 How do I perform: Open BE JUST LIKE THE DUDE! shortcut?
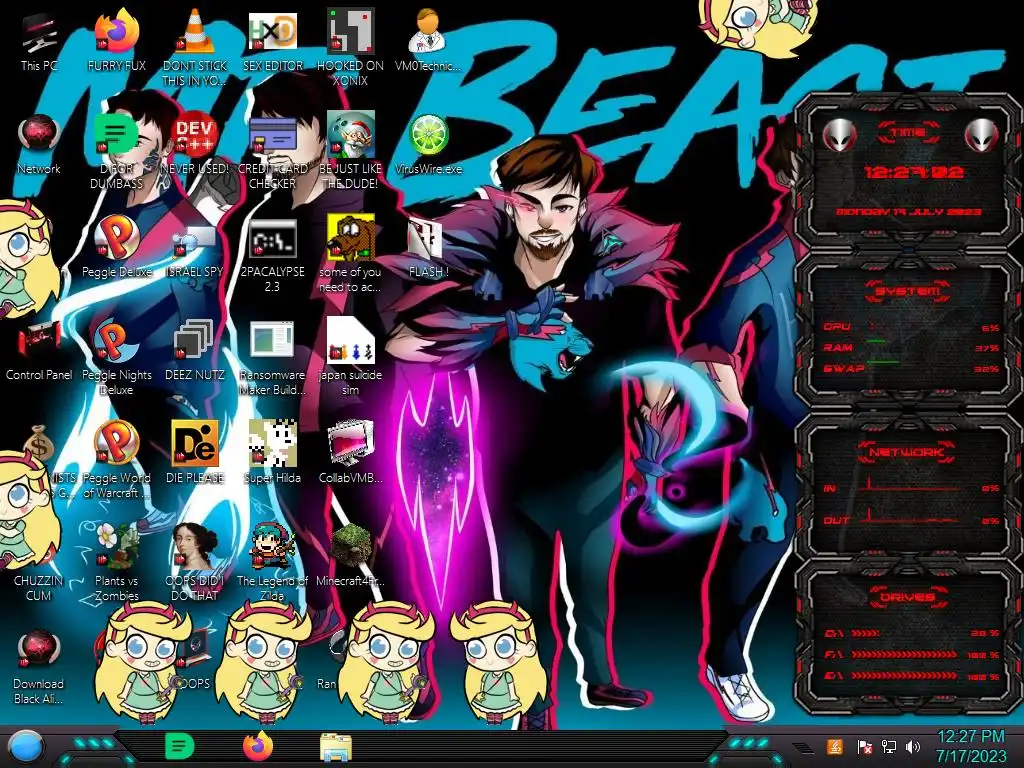tap(351, 151)
